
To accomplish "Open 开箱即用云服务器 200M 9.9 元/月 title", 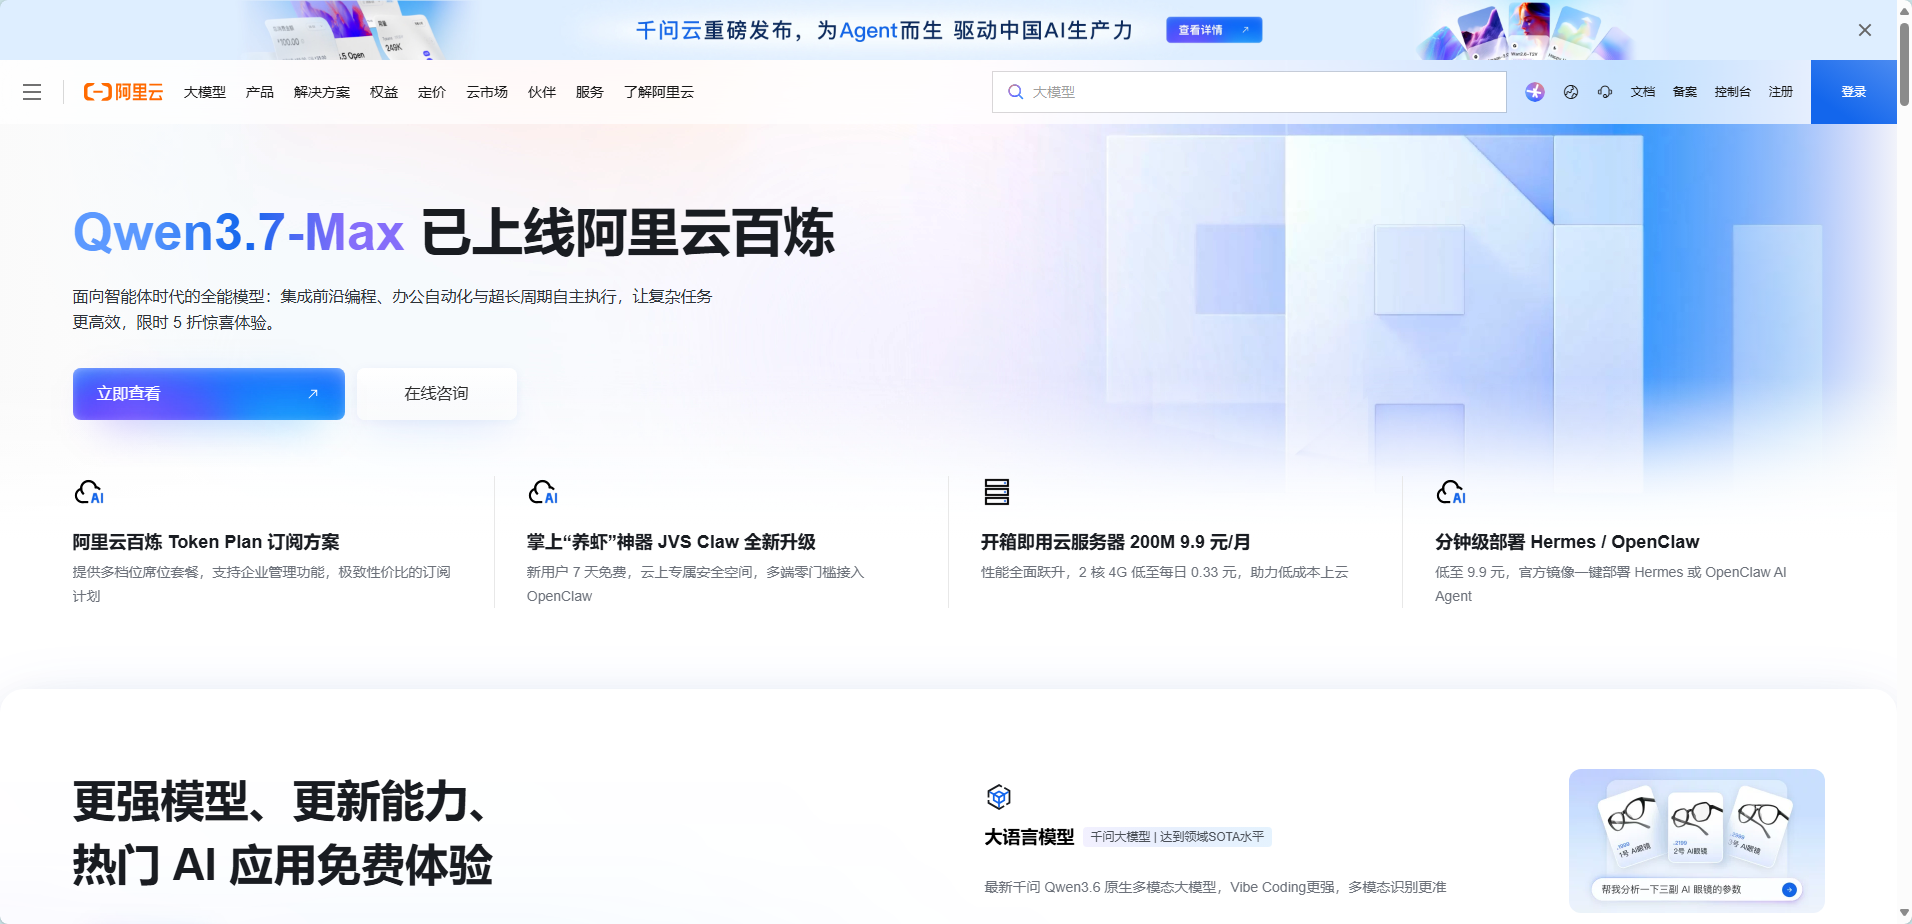I will (1116, 542).
